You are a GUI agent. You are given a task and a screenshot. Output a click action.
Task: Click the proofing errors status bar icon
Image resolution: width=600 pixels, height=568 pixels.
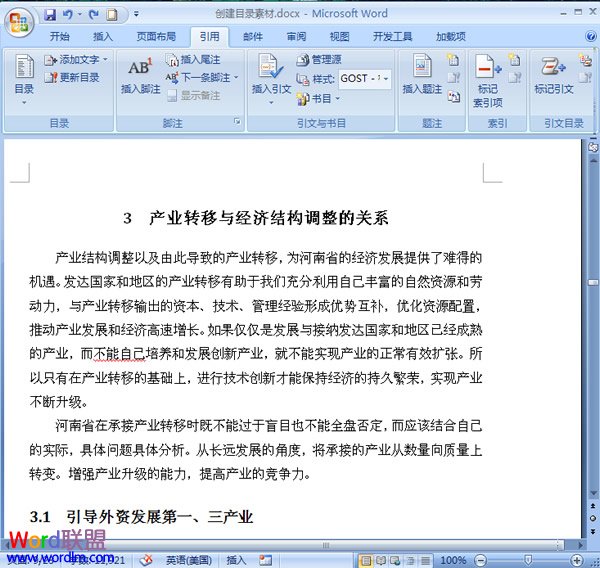click(x=146, y=561)
